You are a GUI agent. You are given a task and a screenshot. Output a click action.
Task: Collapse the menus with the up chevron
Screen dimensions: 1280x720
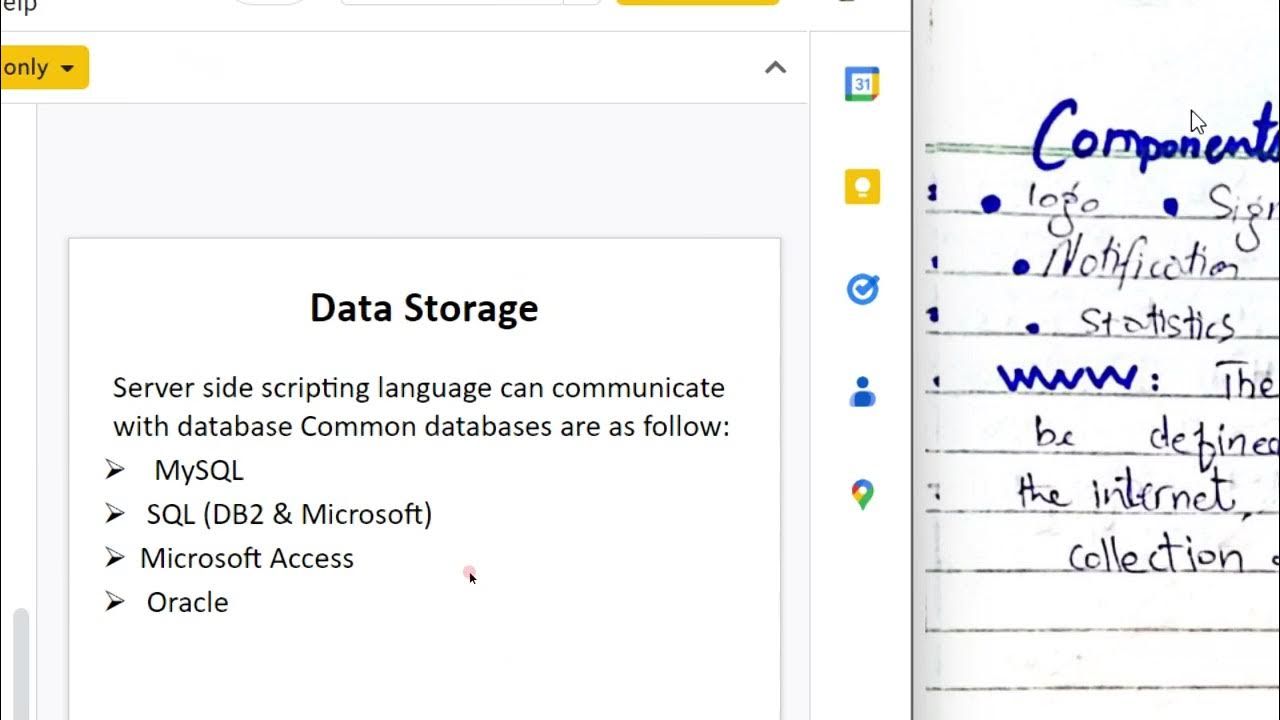coord(775,68)
